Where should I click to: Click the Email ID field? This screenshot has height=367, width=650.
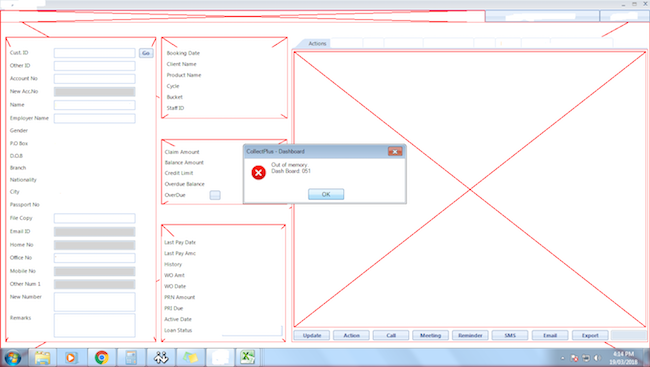click(x=95, y=232)
